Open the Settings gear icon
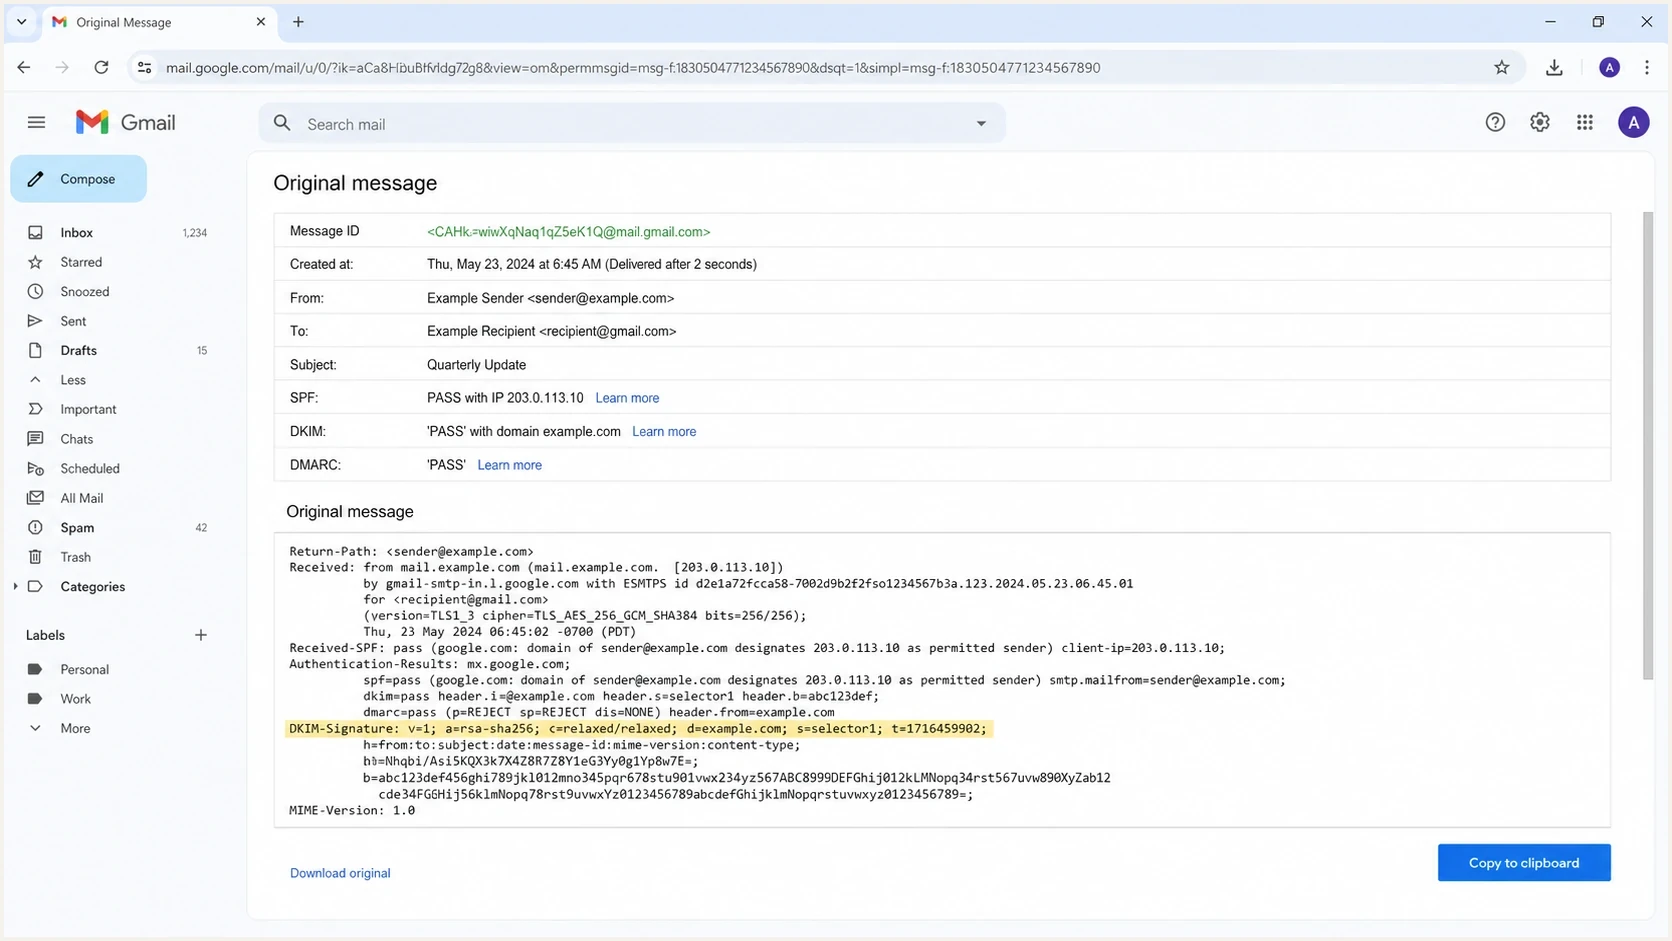Viewport: 1672px width, 941px height. coord(1540,122)
